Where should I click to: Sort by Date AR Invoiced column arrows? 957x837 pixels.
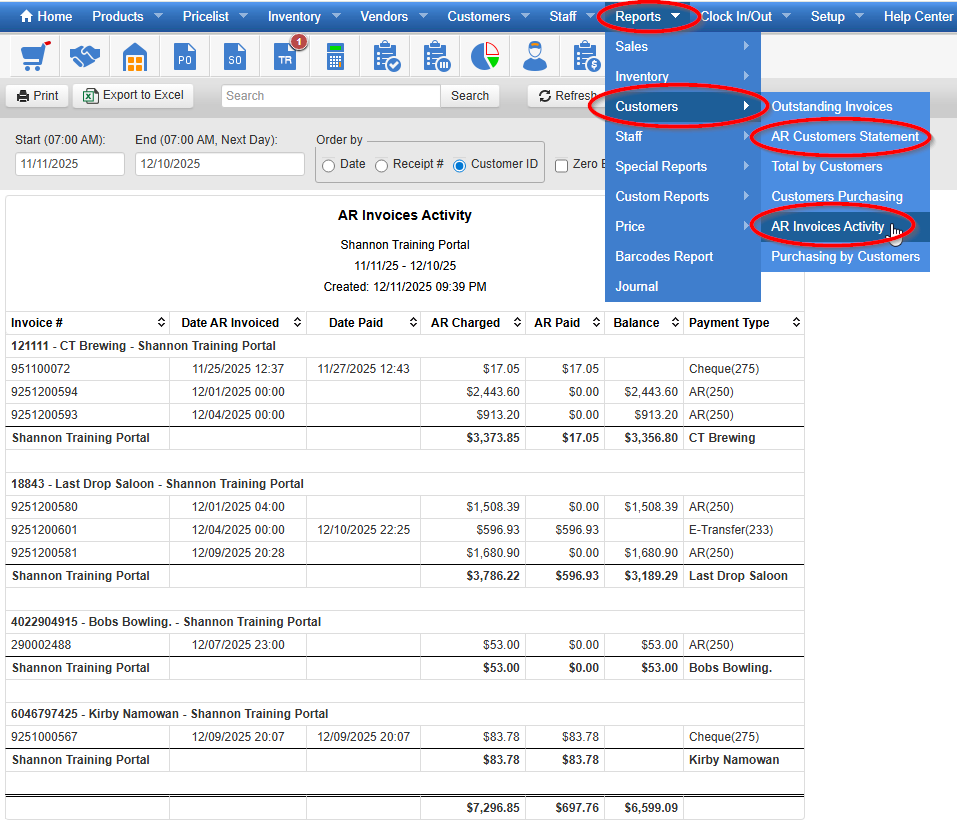(297, 322)
